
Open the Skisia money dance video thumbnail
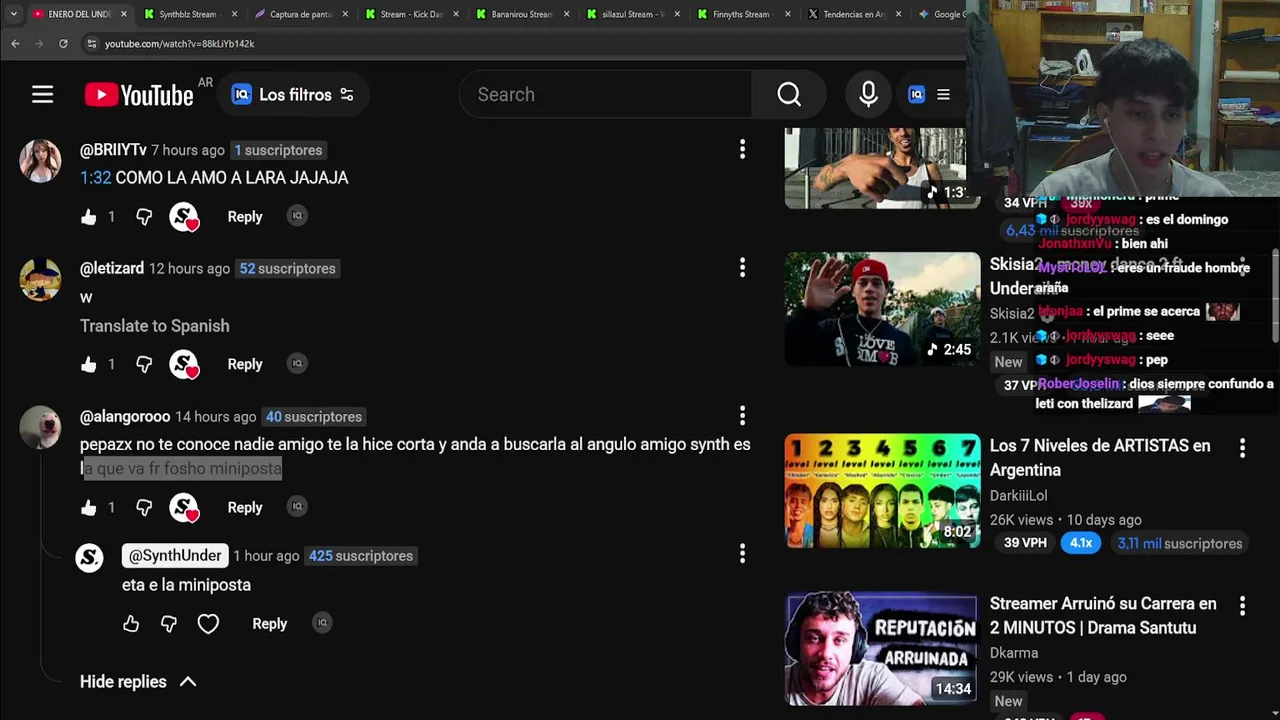pos(882,309)
